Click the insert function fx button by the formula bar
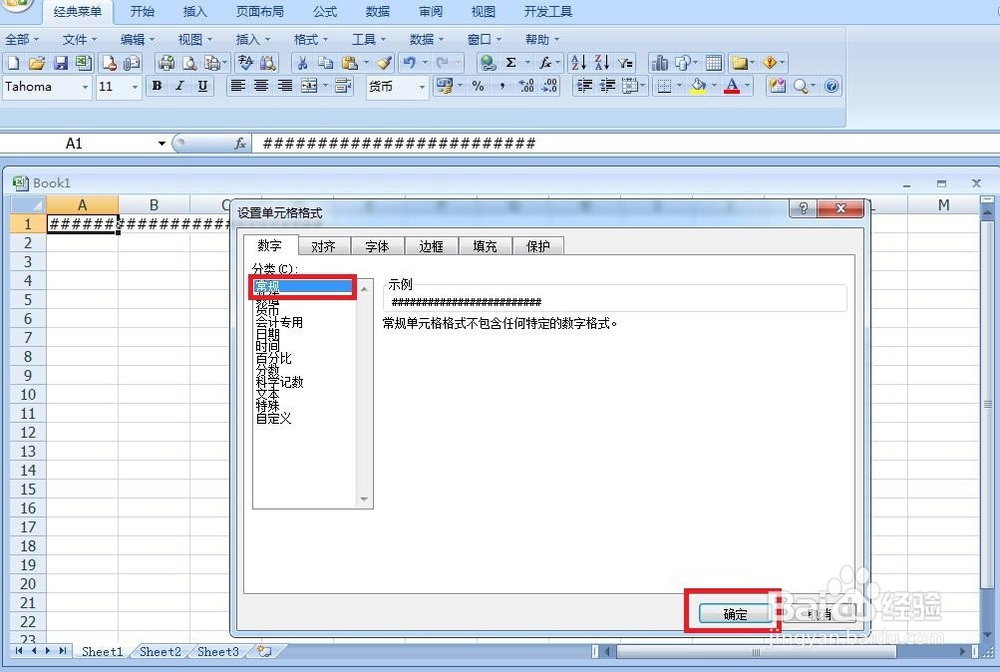 tap(240, 143)
